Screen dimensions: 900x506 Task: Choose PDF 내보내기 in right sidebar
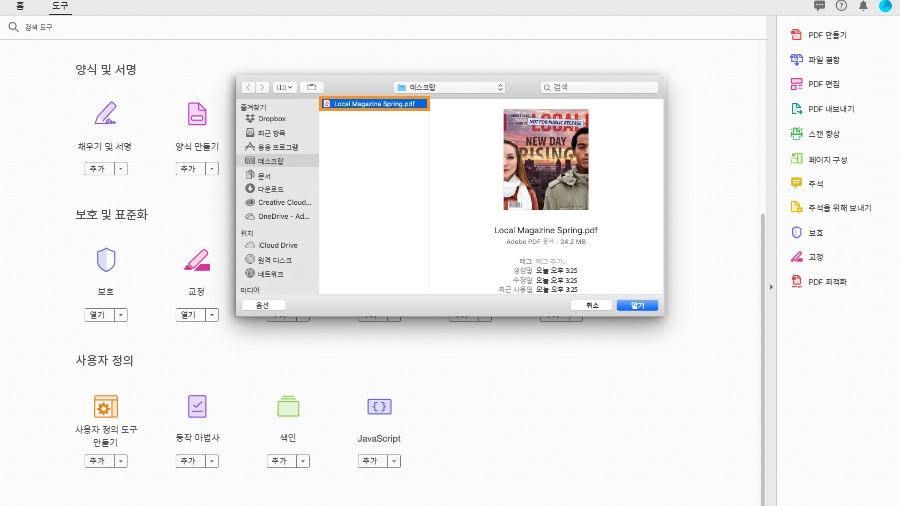pos(823,109)
